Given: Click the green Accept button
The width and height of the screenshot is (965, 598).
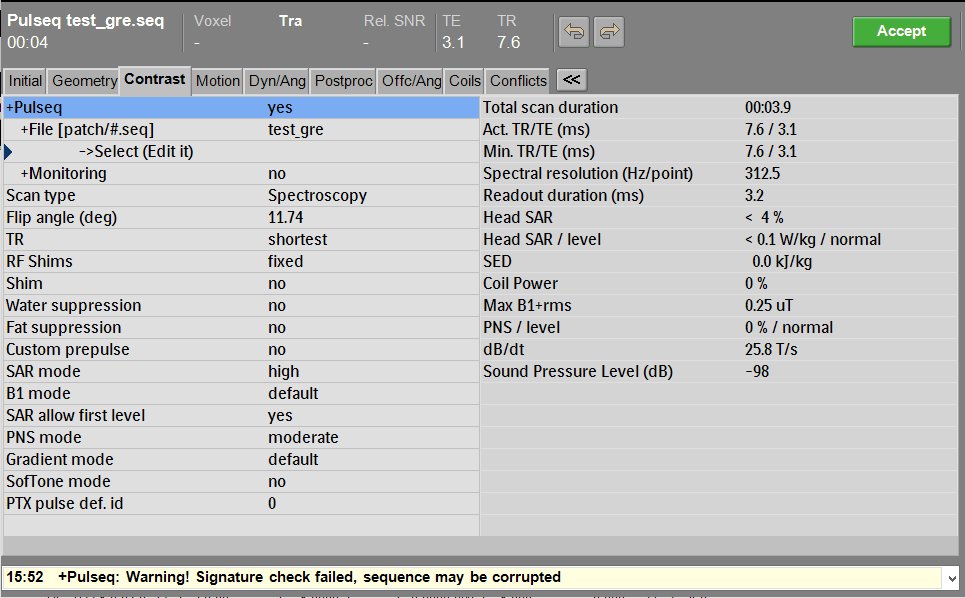Looking at the screenshot, I should [x=901, y=31].
